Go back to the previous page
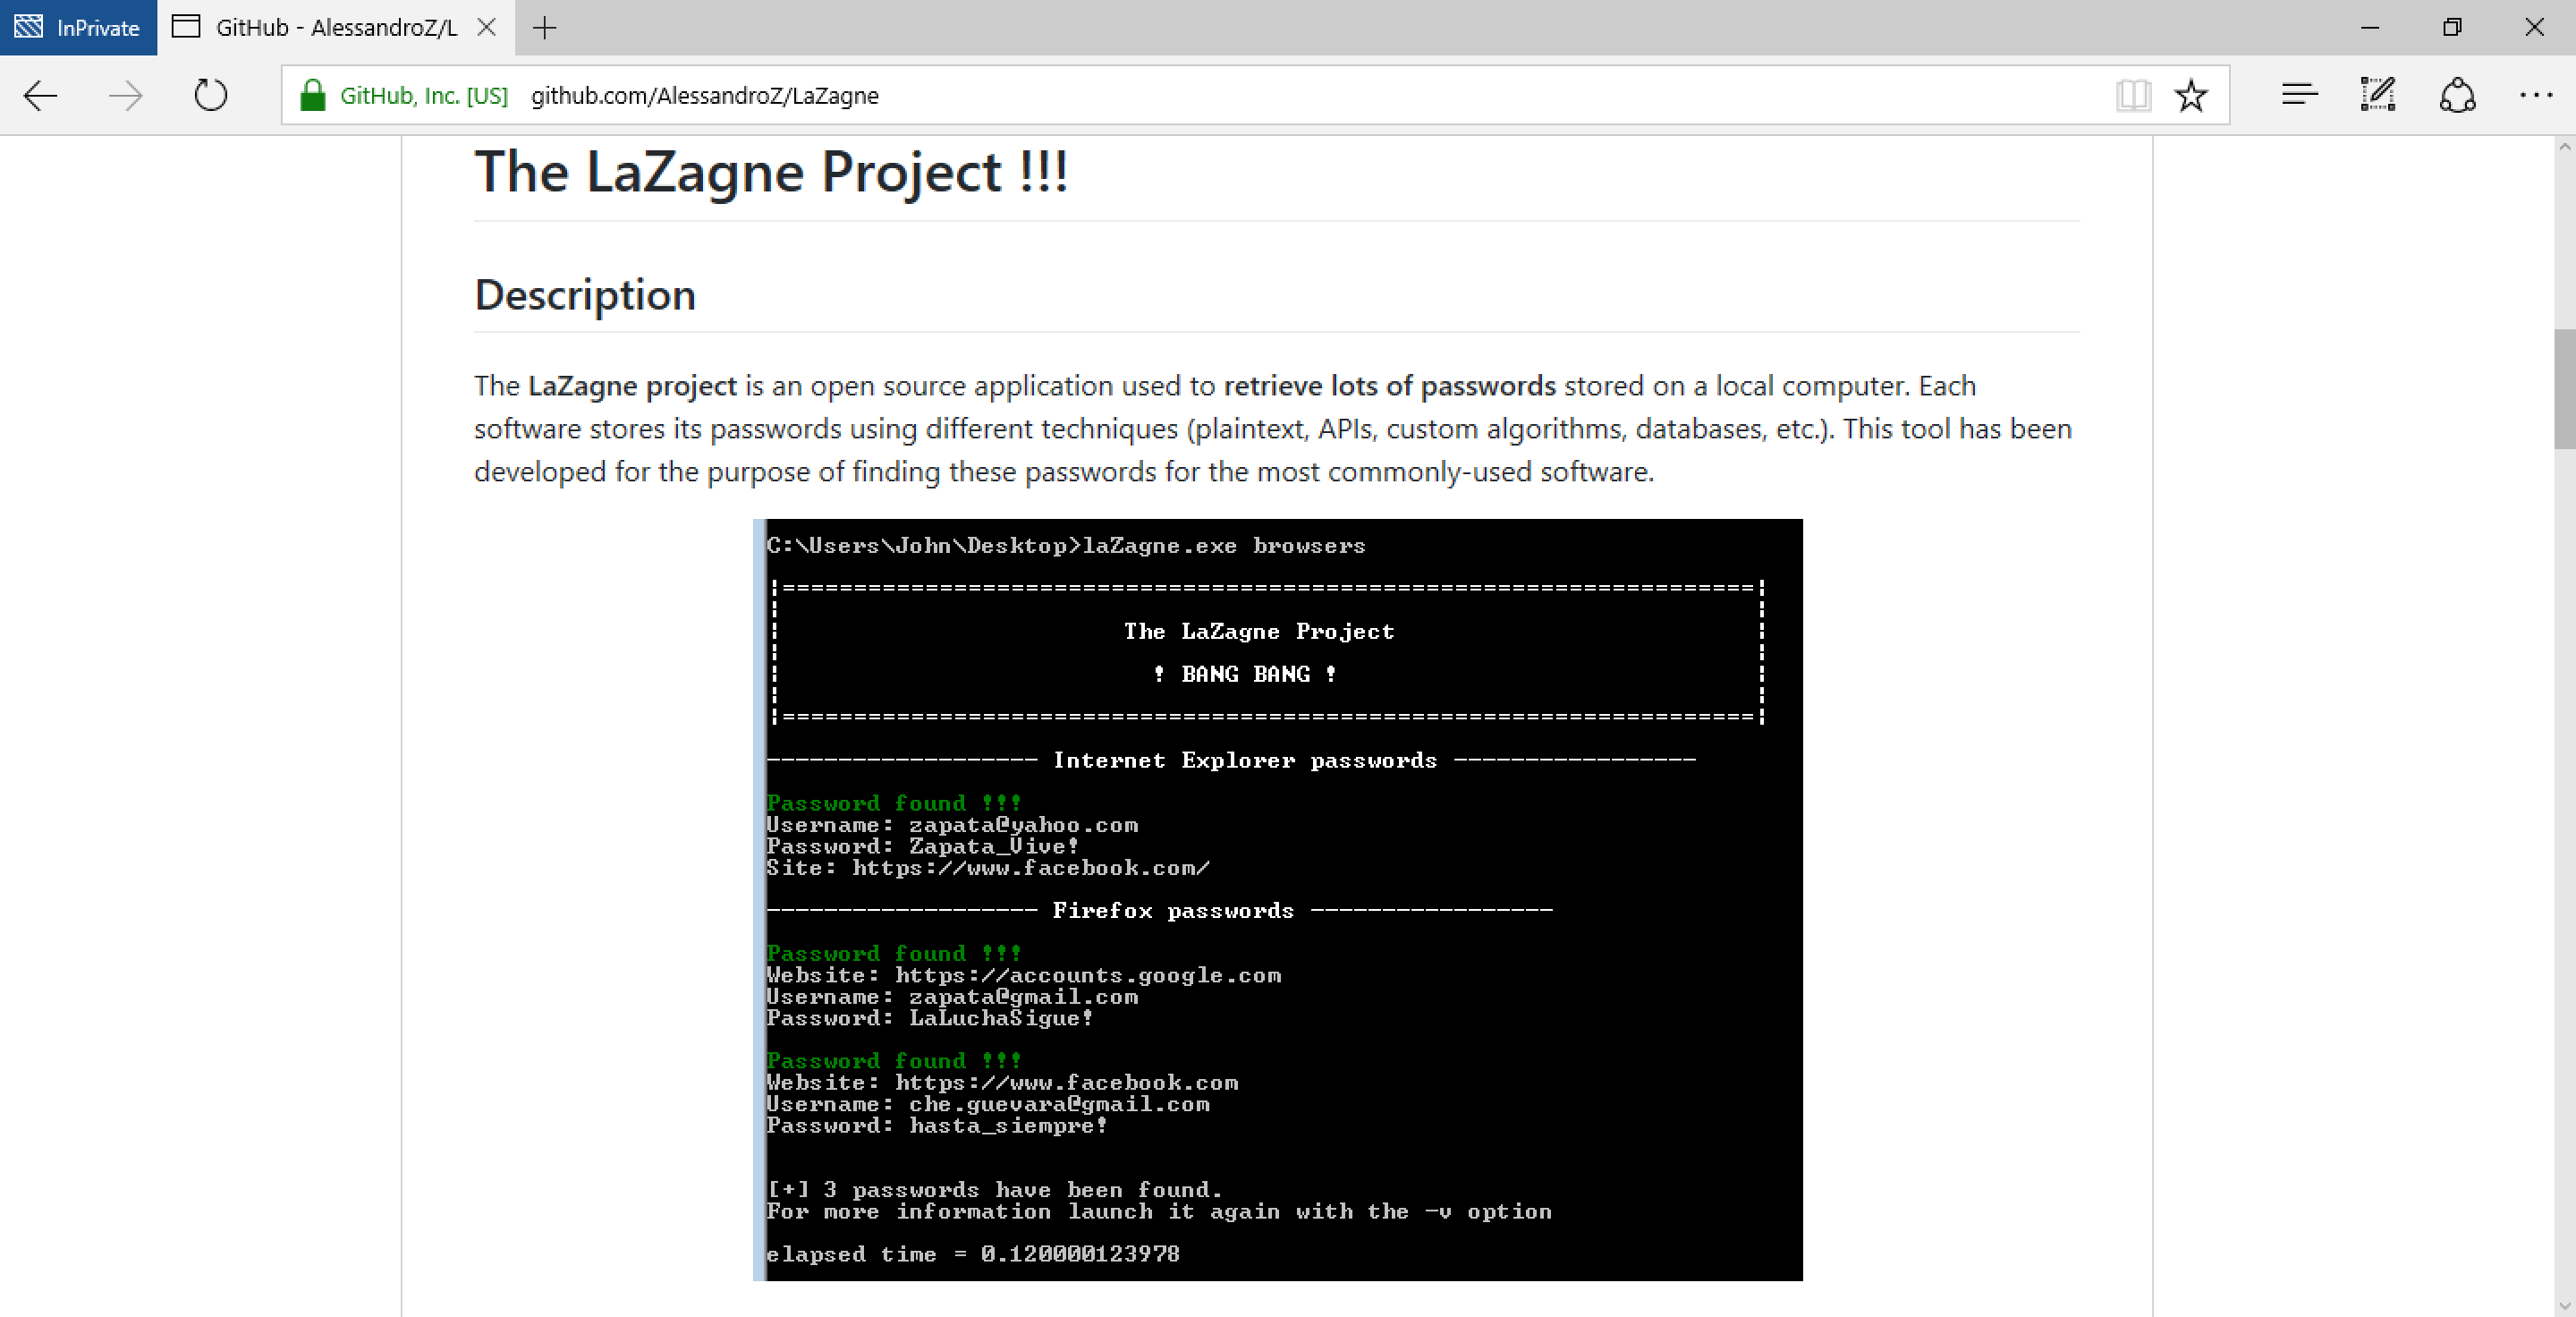 click(41, 96)
